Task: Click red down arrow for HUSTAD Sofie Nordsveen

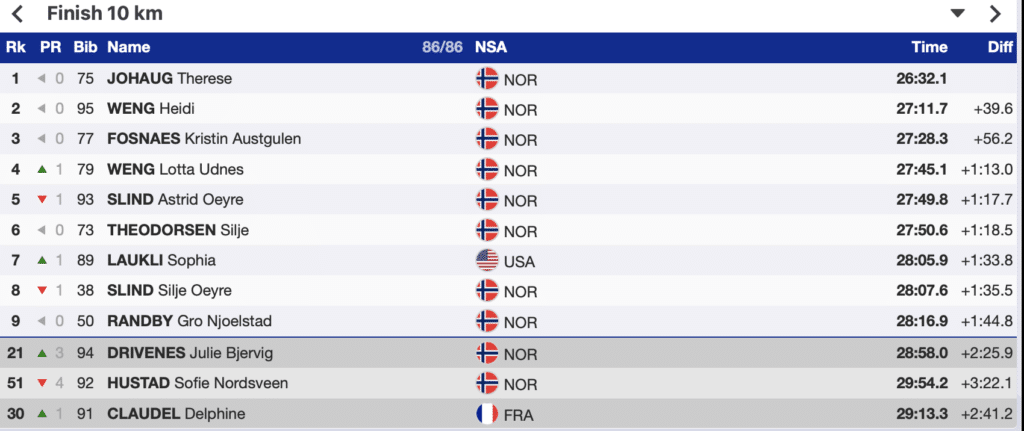Action: [42, 383]
